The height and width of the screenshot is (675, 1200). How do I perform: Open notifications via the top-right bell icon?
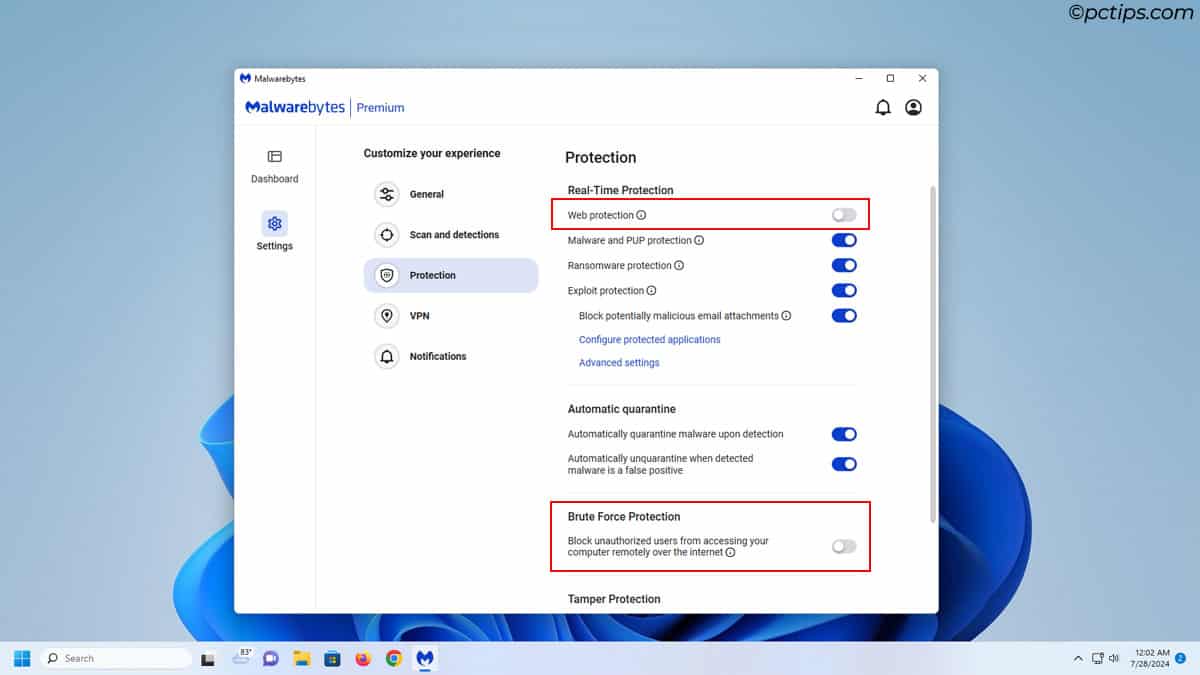pos(883,106)
